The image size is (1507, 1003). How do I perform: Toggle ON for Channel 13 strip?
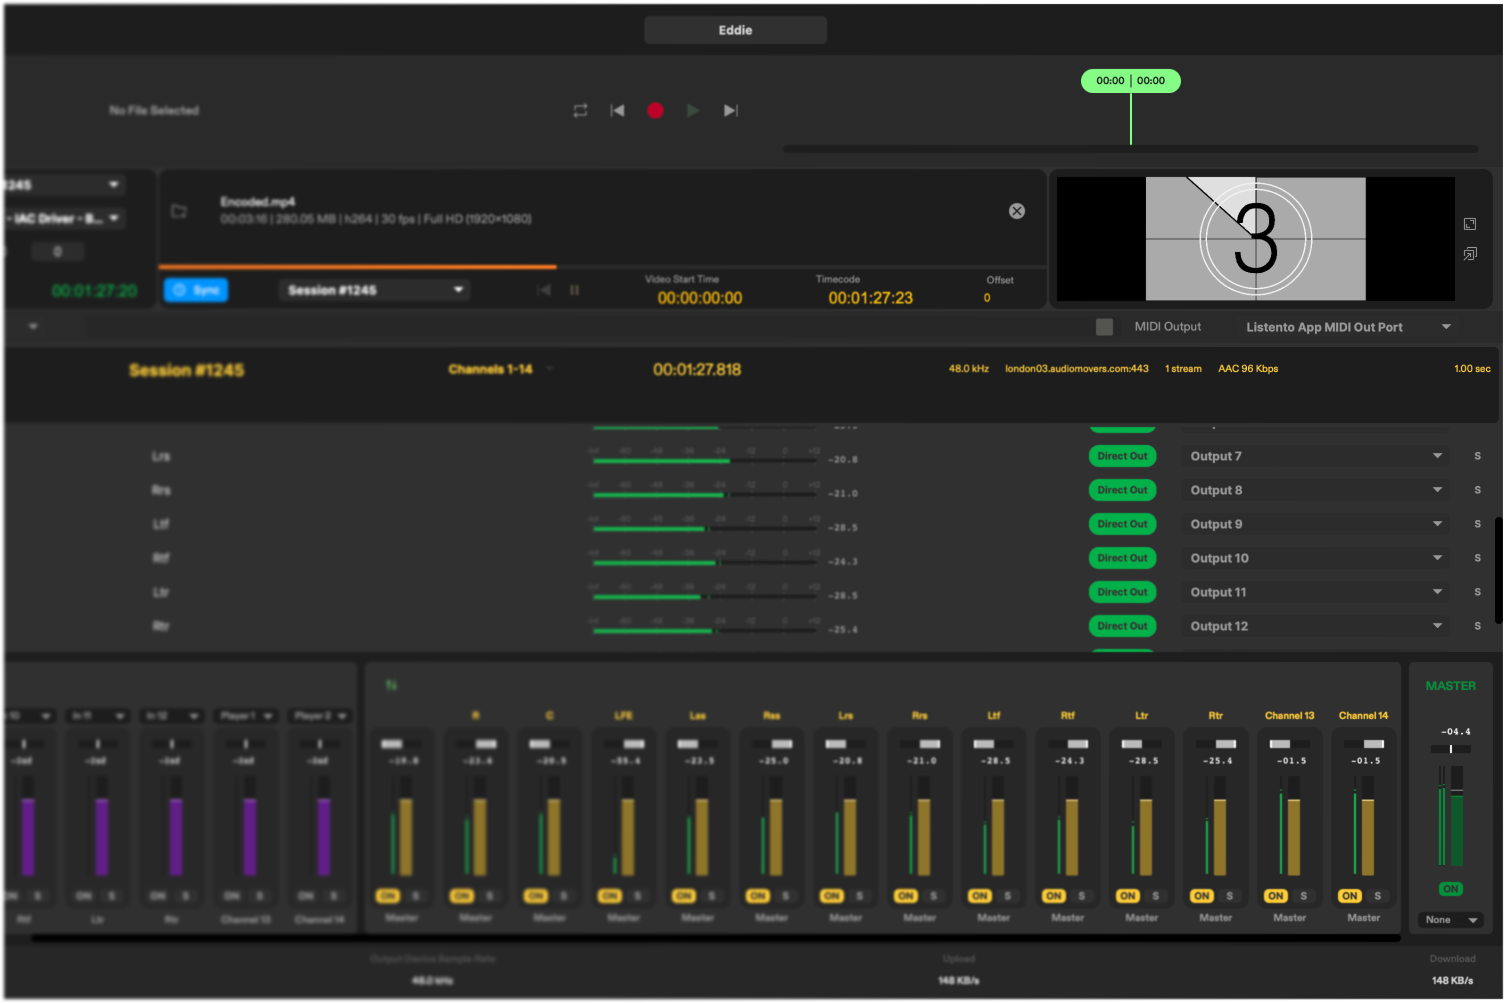[x=1276, y=896]
